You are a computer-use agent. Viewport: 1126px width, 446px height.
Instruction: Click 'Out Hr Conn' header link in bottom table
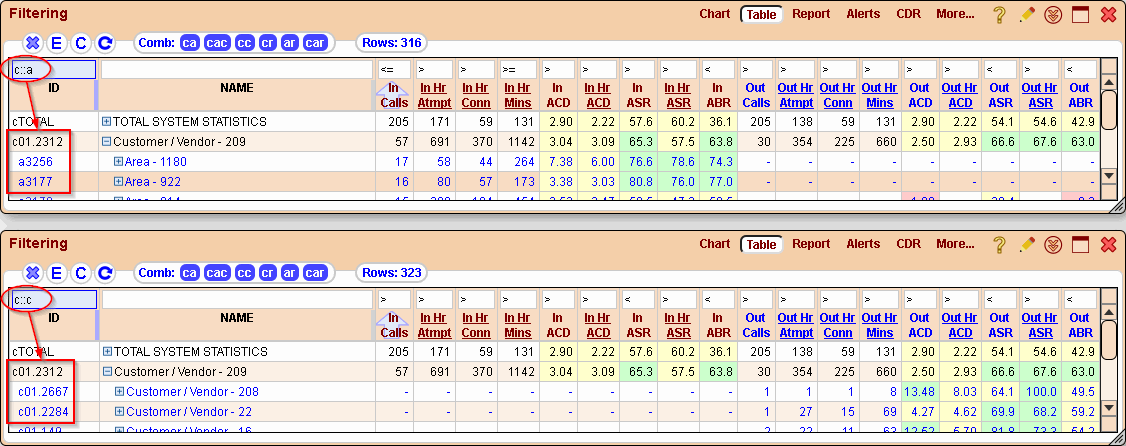point(837,325)
